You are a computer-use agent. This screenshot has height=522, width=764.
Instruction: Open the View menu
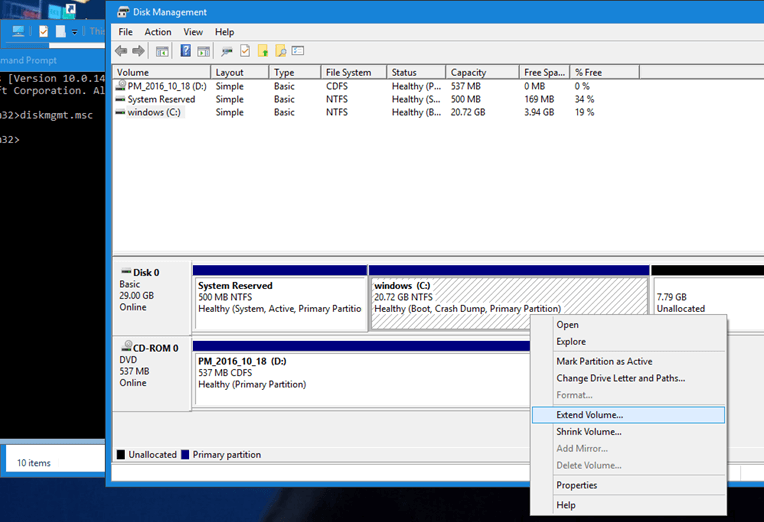[194, 32]
